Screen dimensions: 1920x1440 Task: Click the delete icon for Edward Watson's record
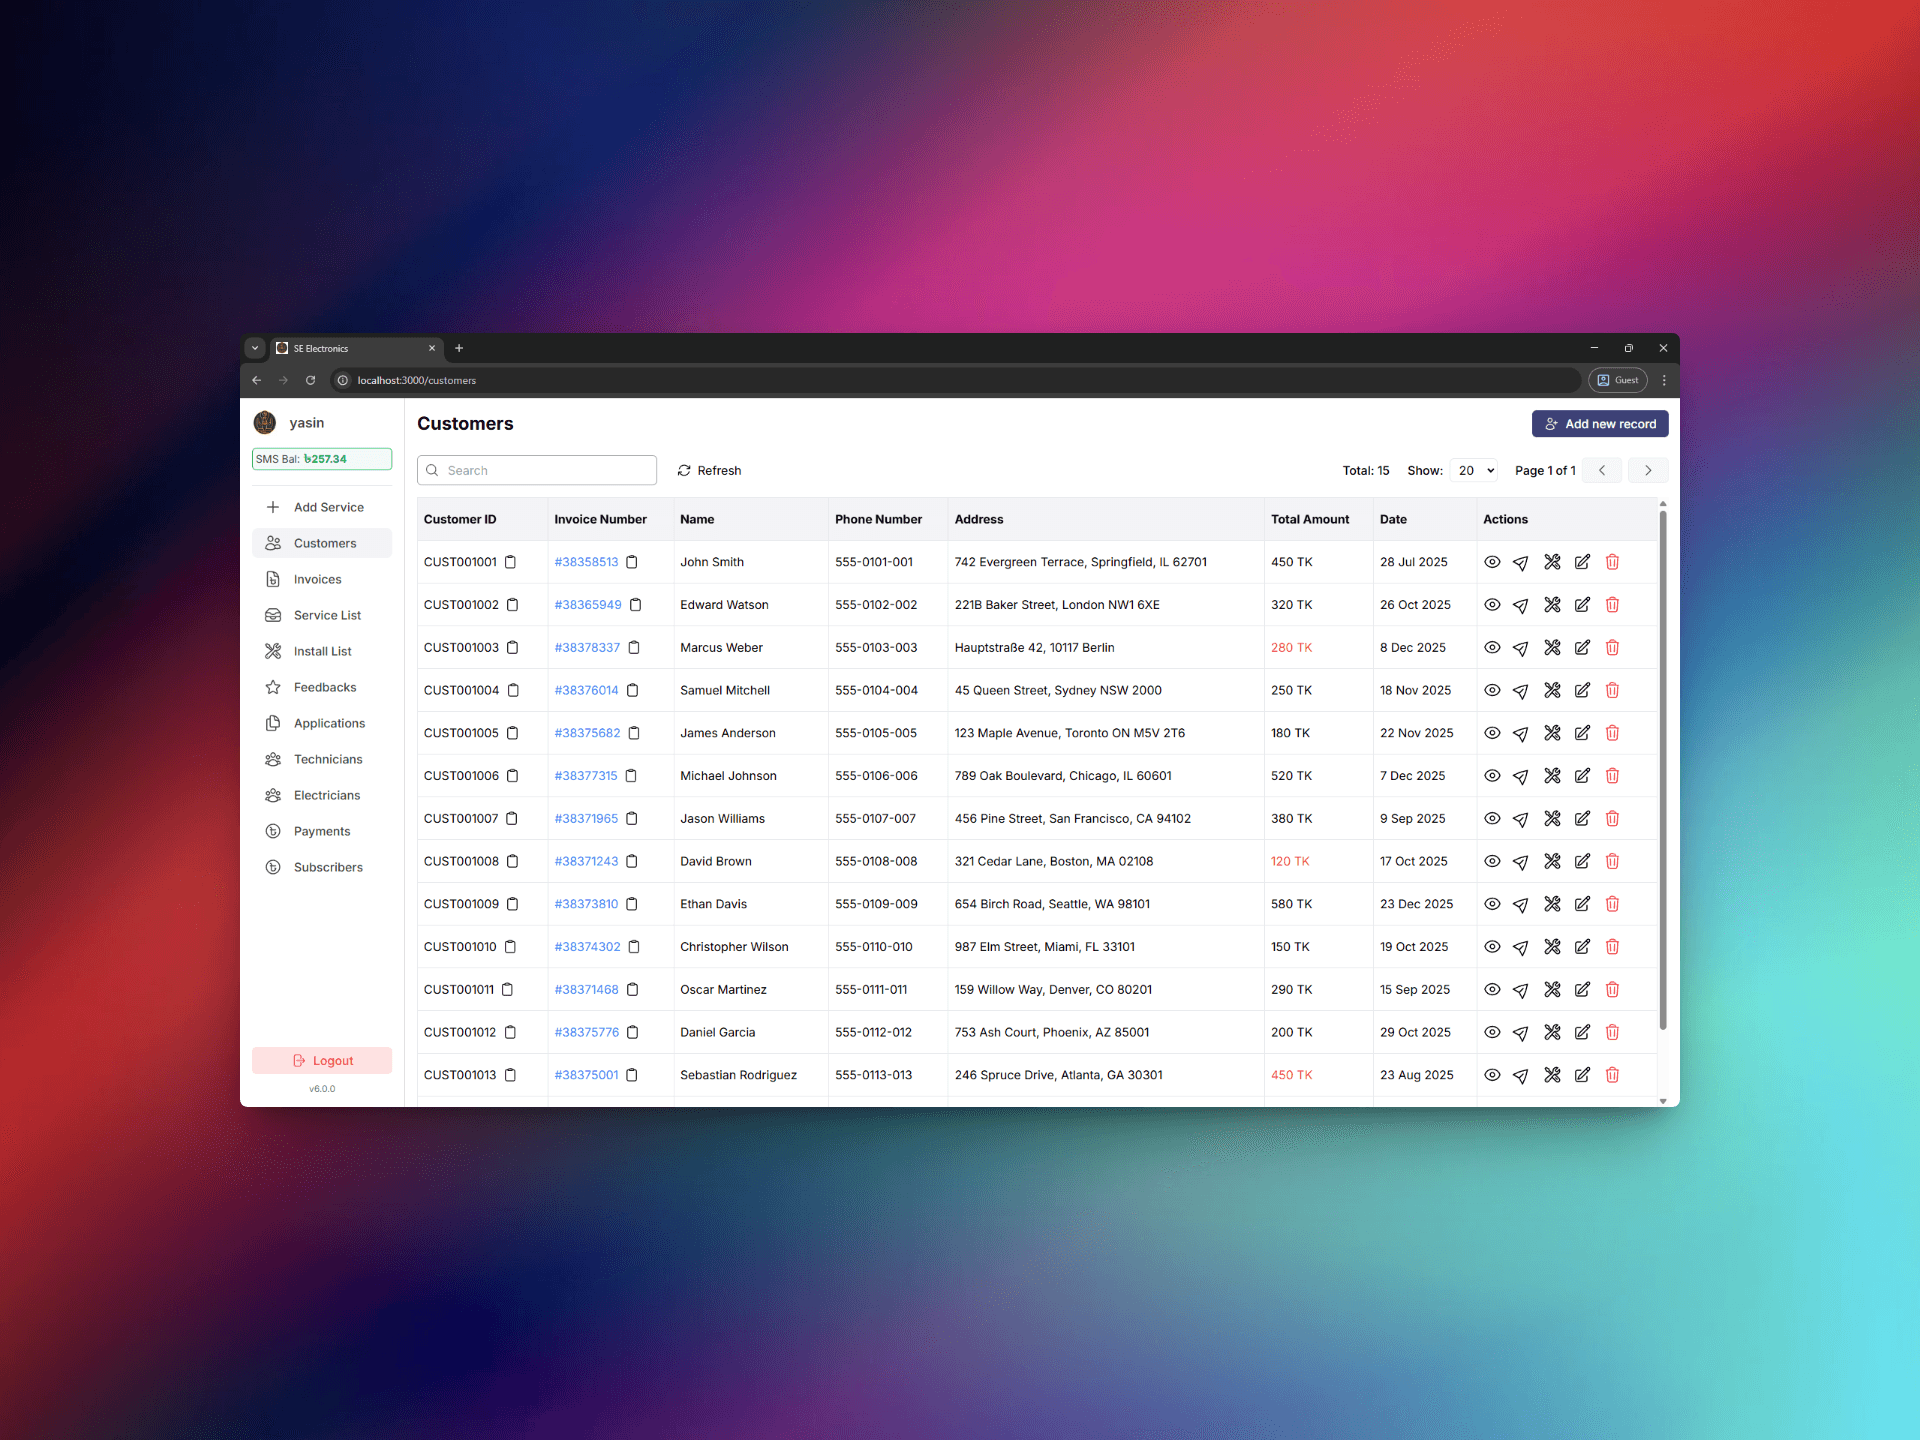coord(1612,604)
